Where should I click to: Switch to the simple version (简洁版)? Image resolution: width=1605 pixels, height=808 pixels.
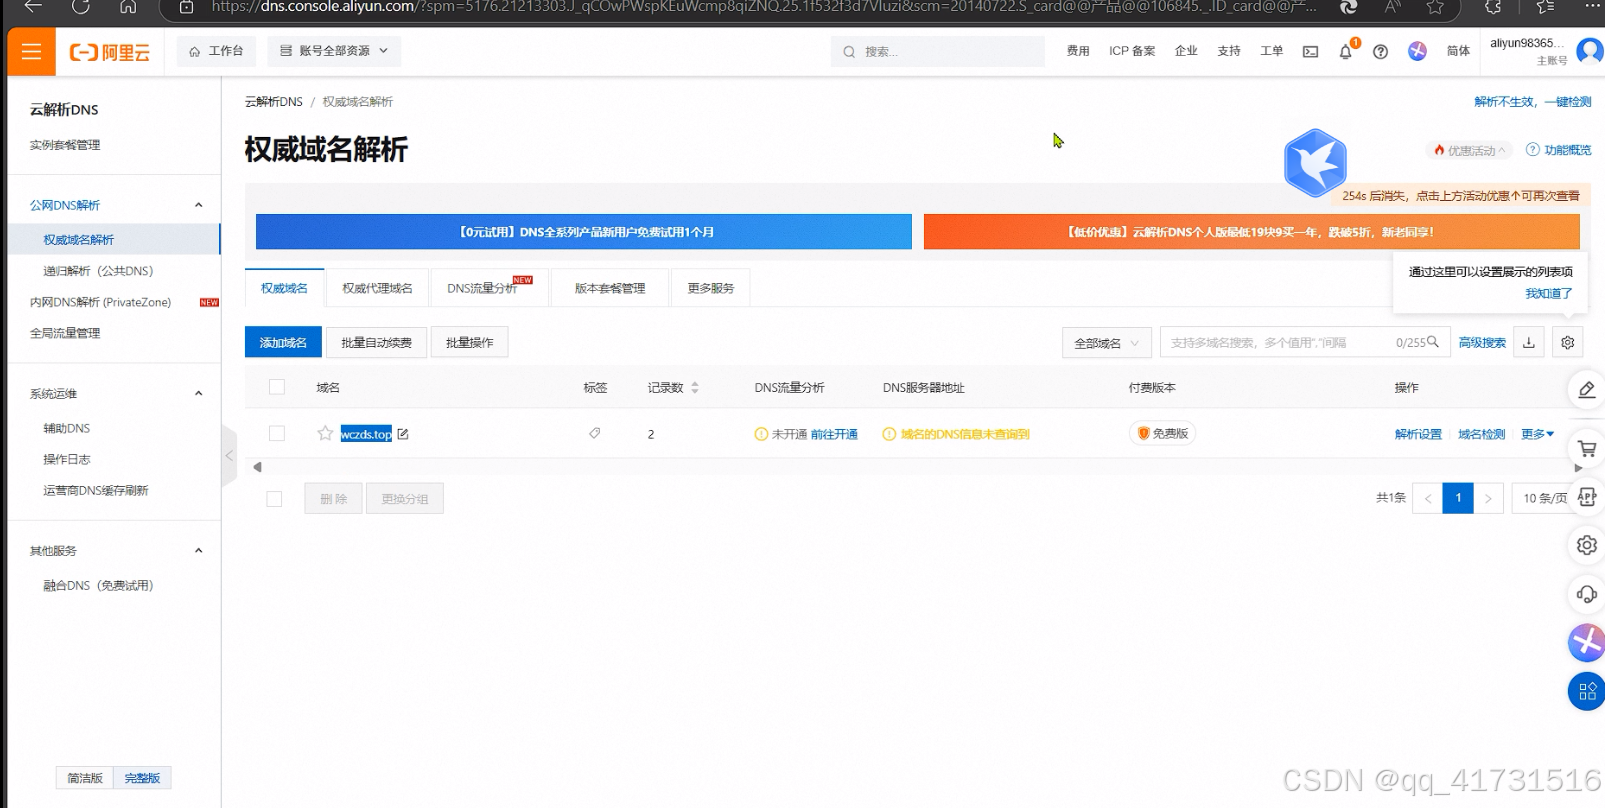coord(85,778)
